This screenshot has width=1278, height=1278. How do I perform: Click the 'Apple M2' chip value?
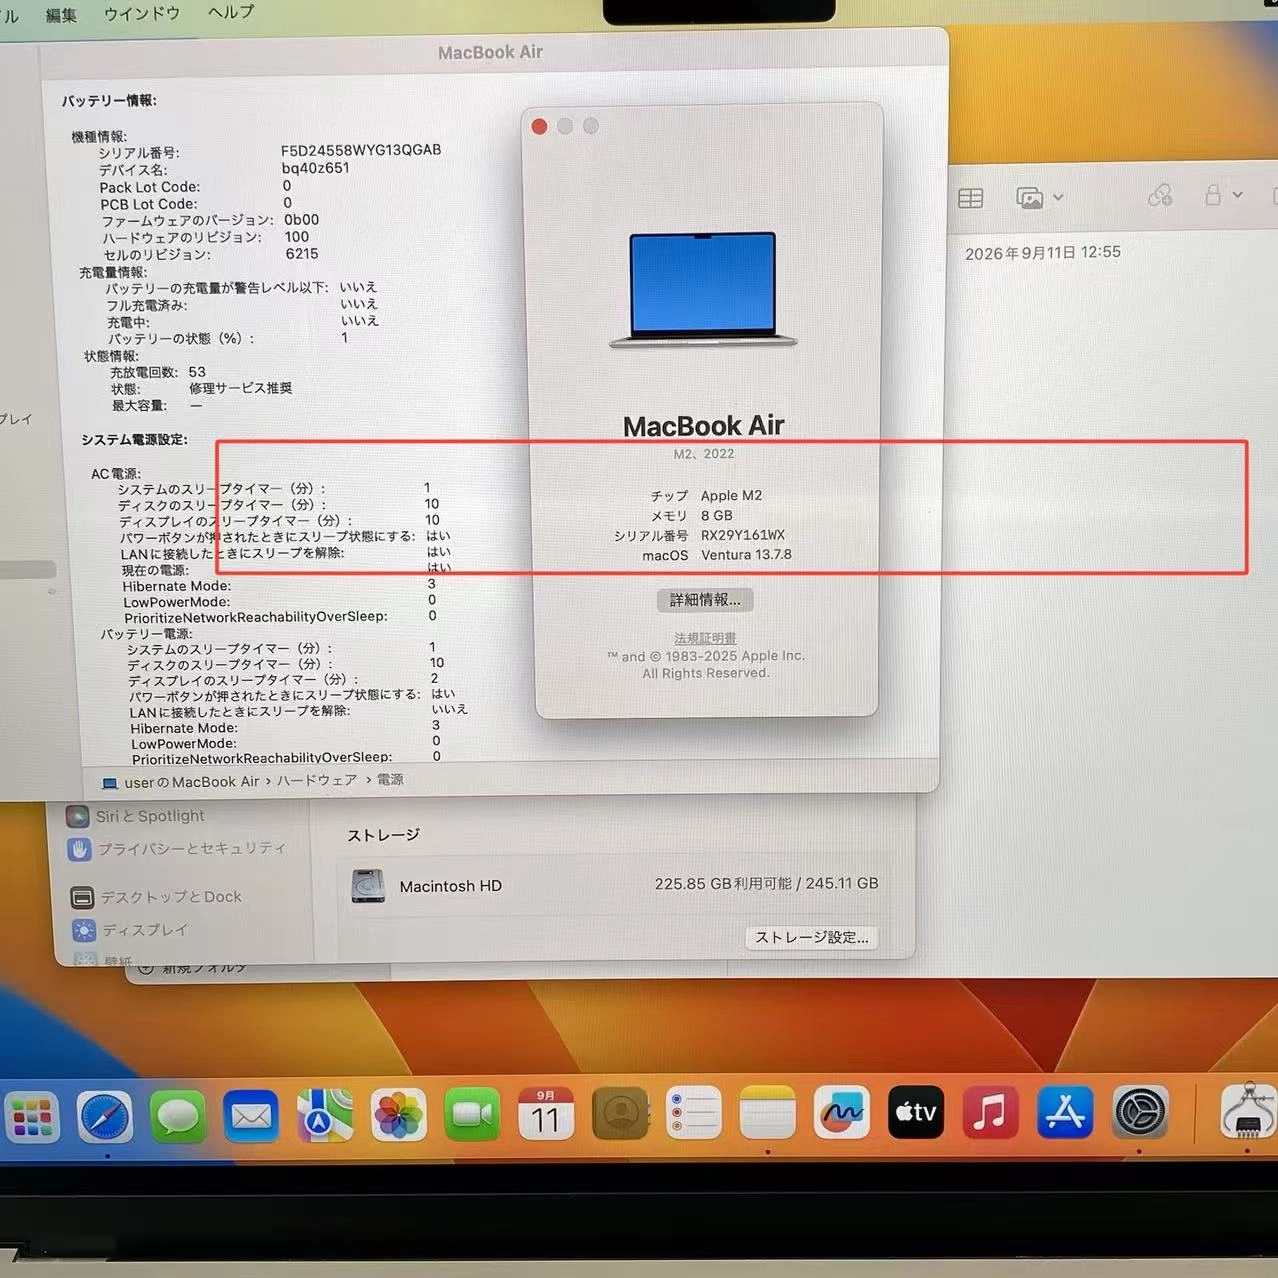[x=731, y=495]
